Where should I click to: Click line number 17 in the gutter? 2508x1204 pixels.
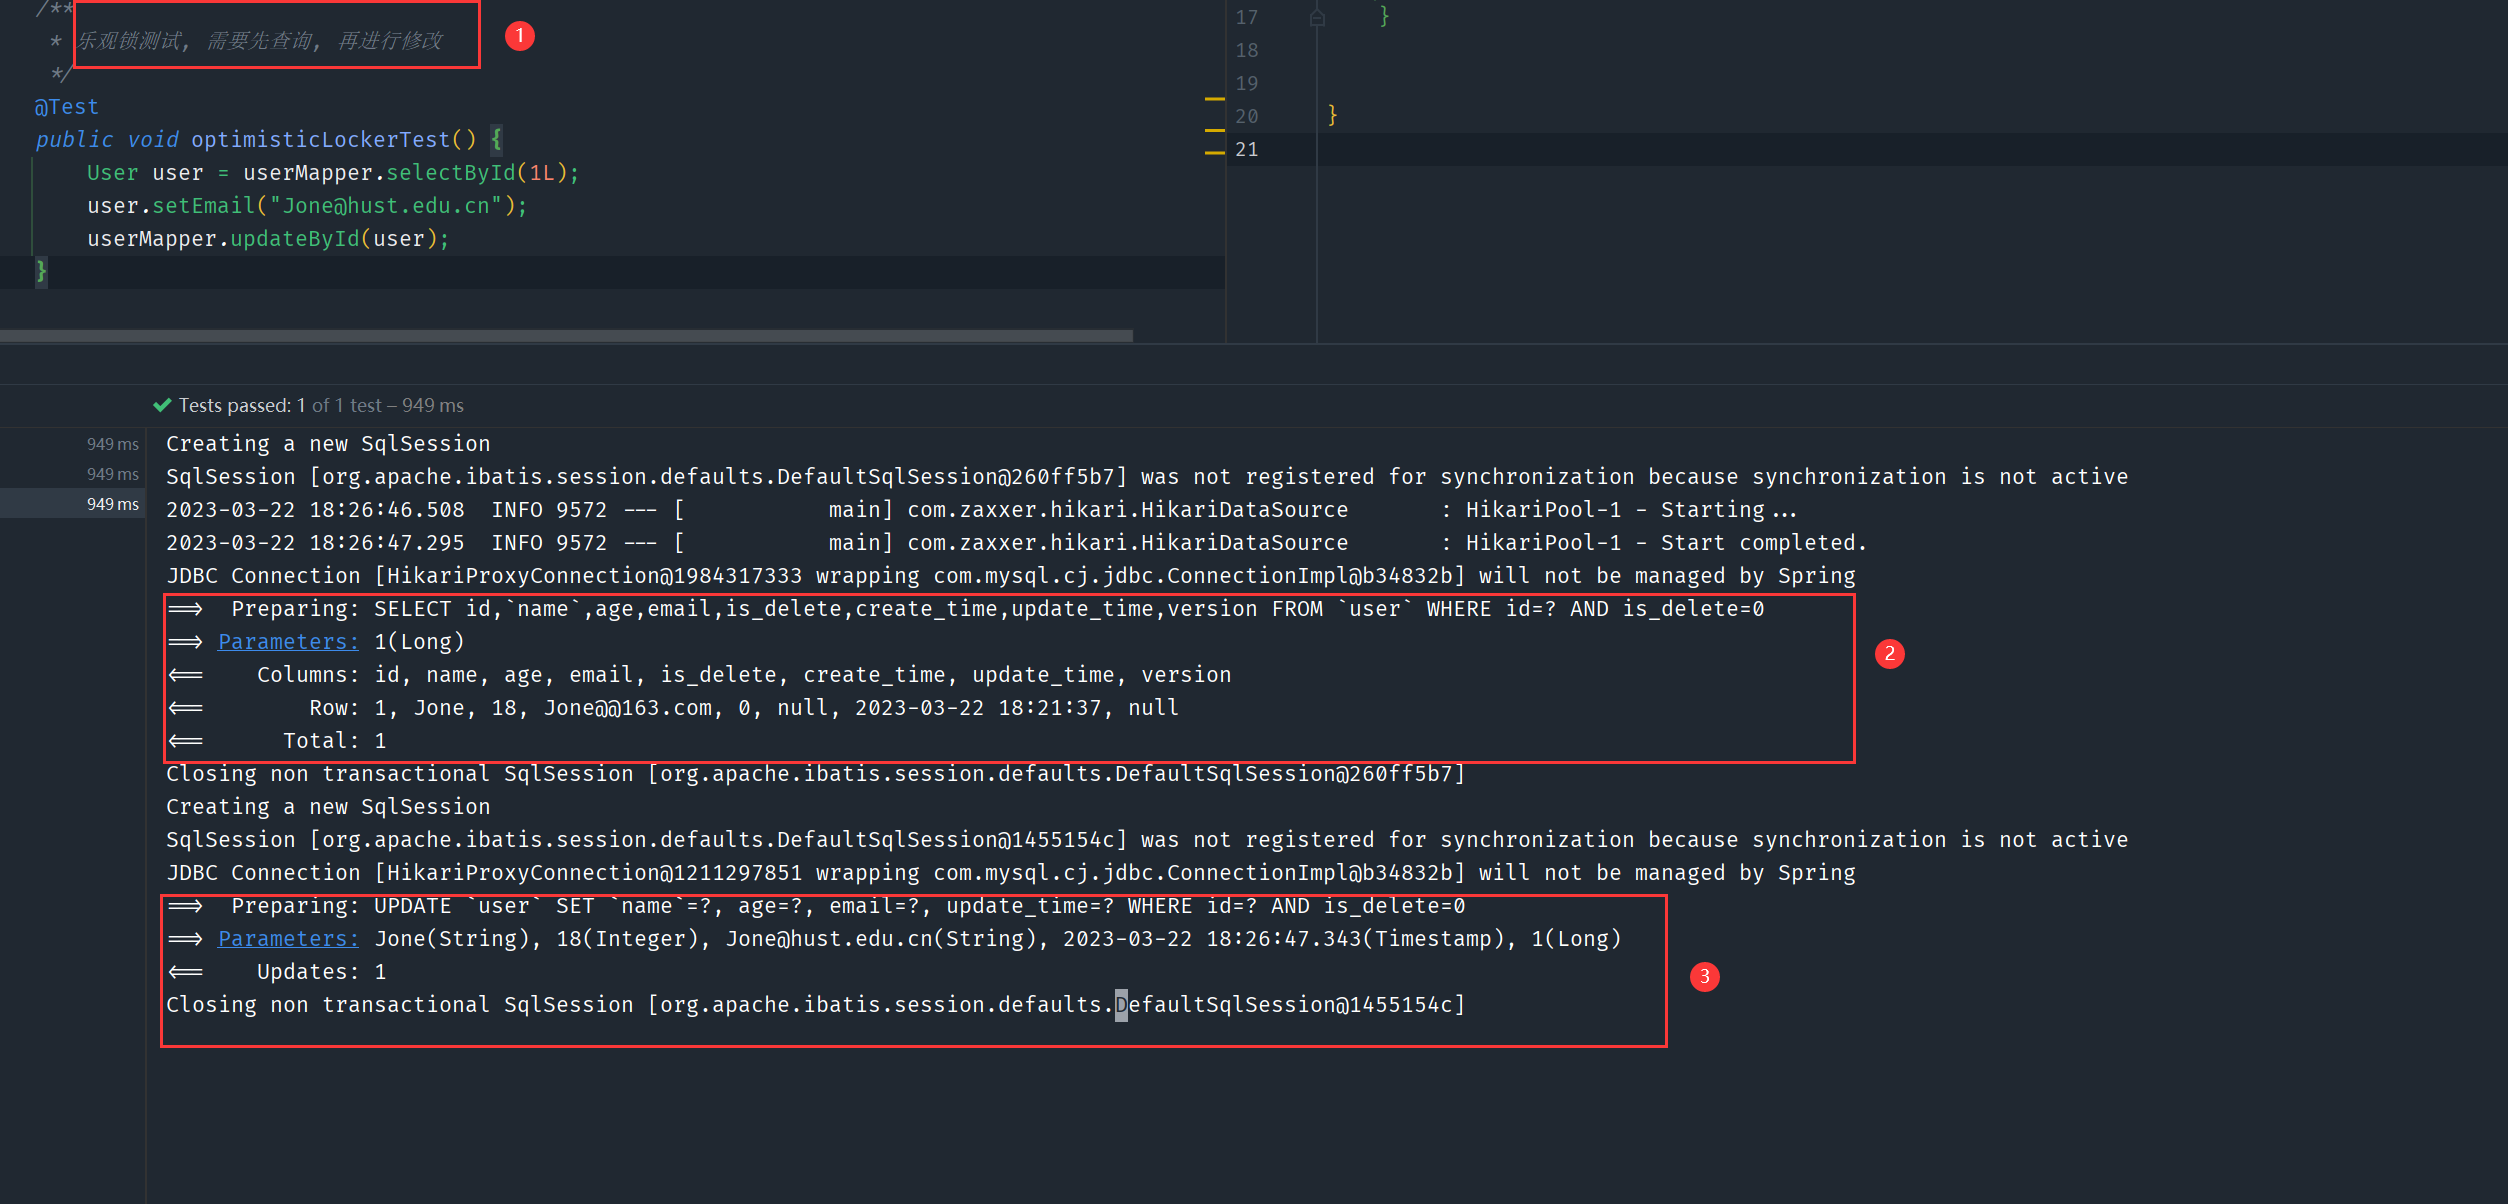[x=1246, y=18]
